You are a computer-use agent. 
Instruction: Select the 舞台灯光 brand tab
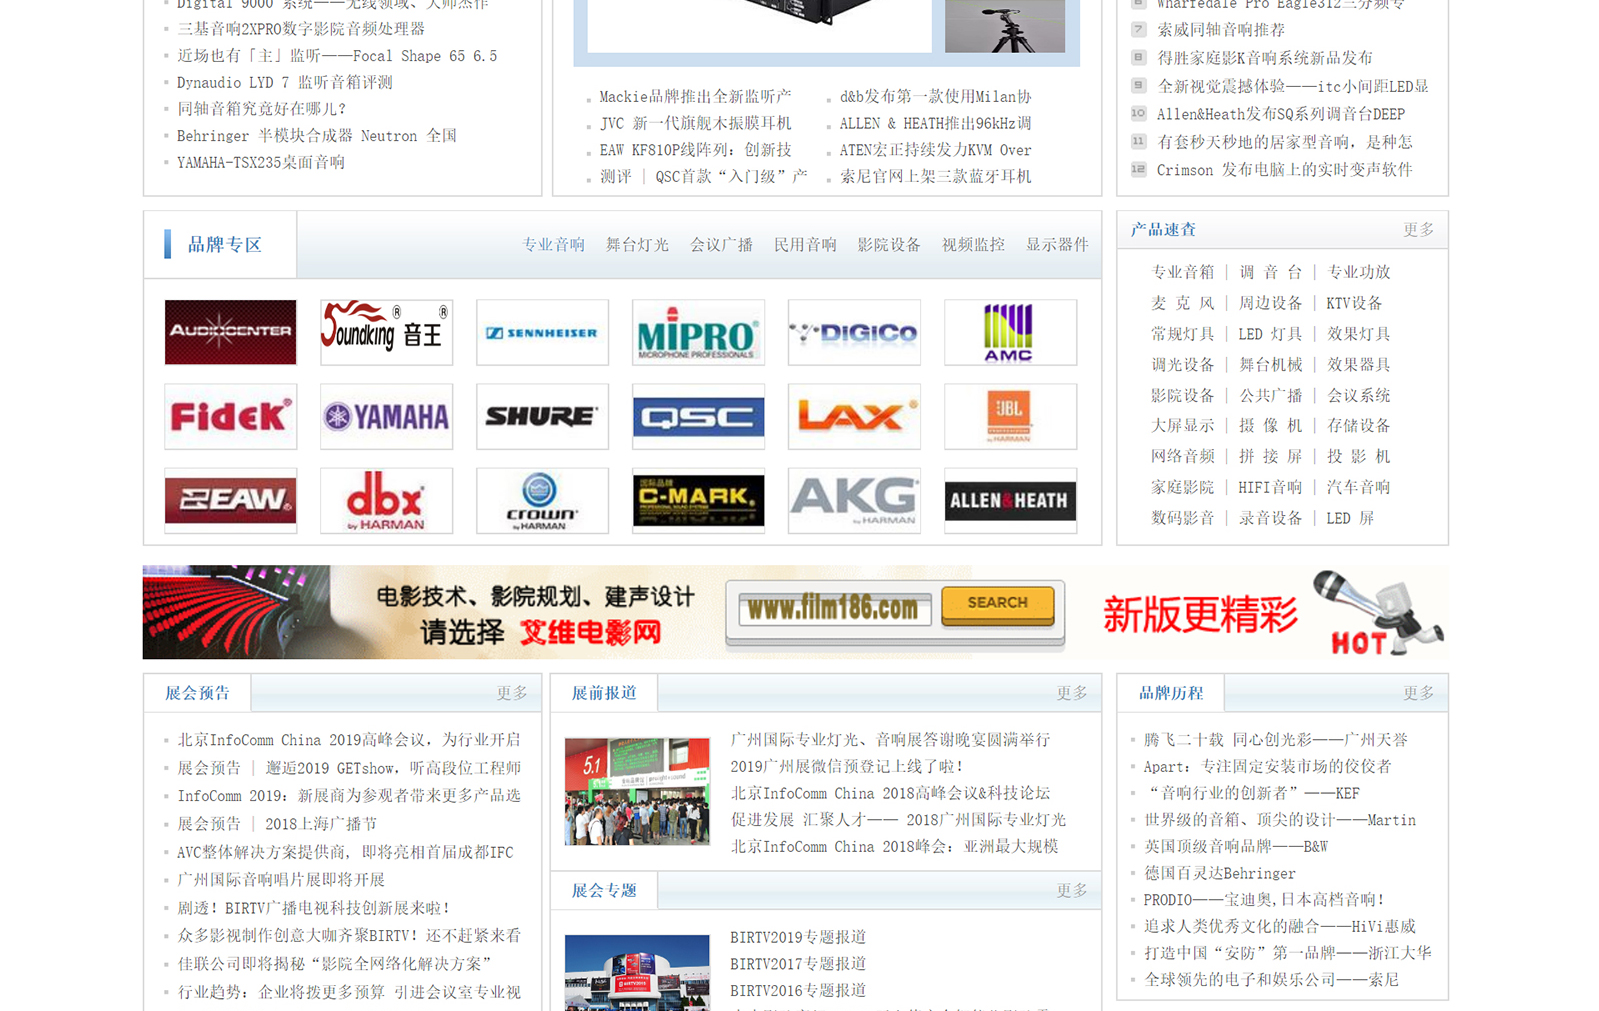coord(637,245)
